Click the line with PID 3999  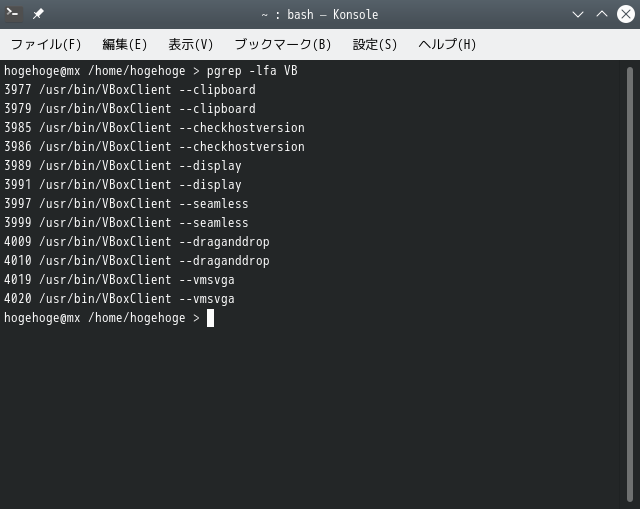pos(126,223)
